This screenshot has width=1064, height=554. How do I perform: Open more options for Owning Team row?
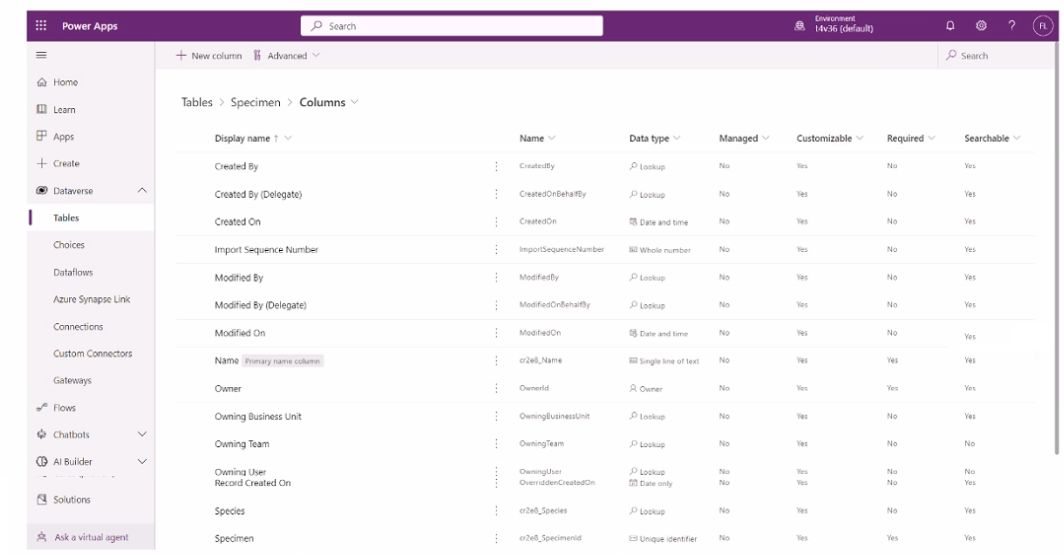(x=496, y=444)
